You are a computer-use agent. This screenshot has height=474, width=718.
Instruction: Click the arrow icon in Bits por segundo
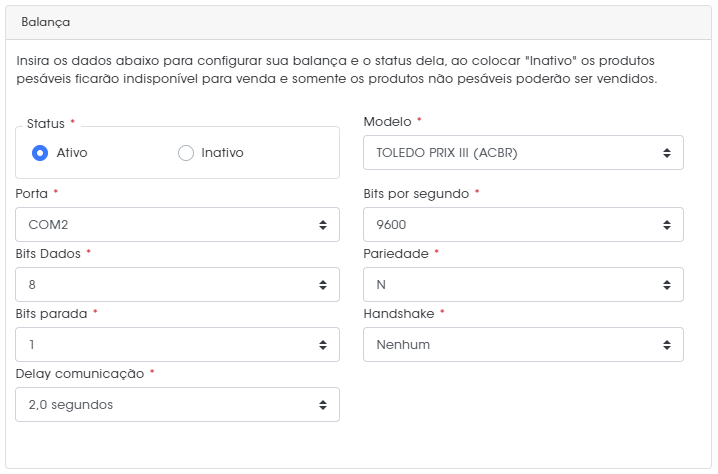pos(667,225)
